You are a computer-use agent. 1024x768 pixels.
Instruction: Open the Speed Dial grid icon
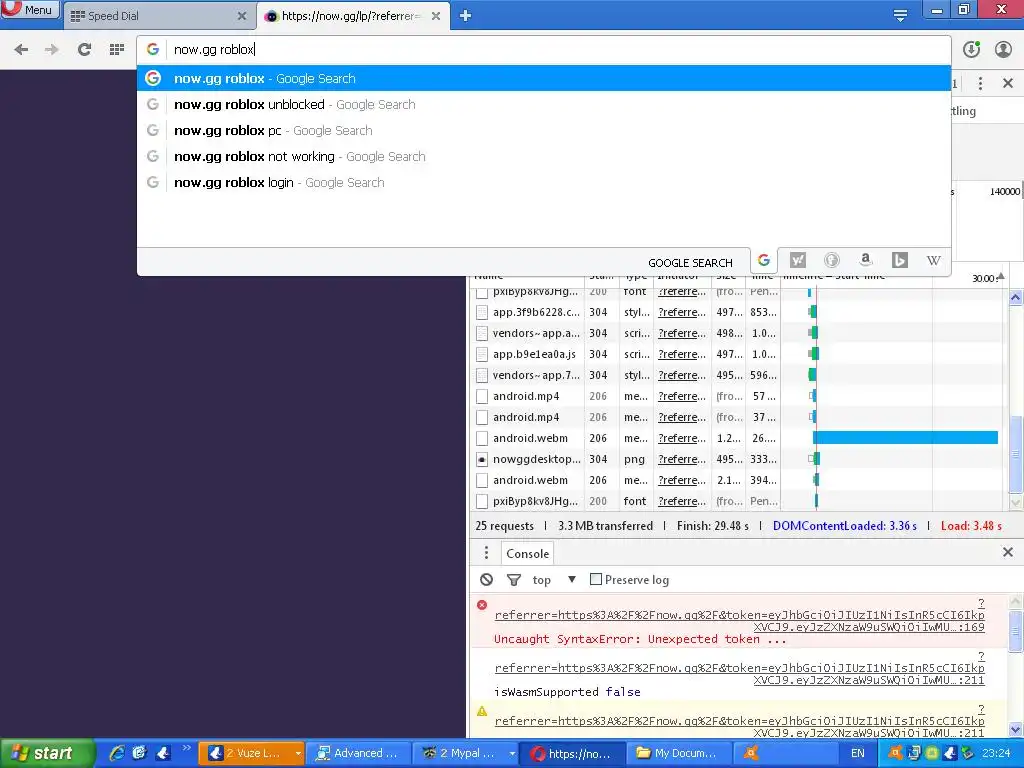[x=117, y=49]
